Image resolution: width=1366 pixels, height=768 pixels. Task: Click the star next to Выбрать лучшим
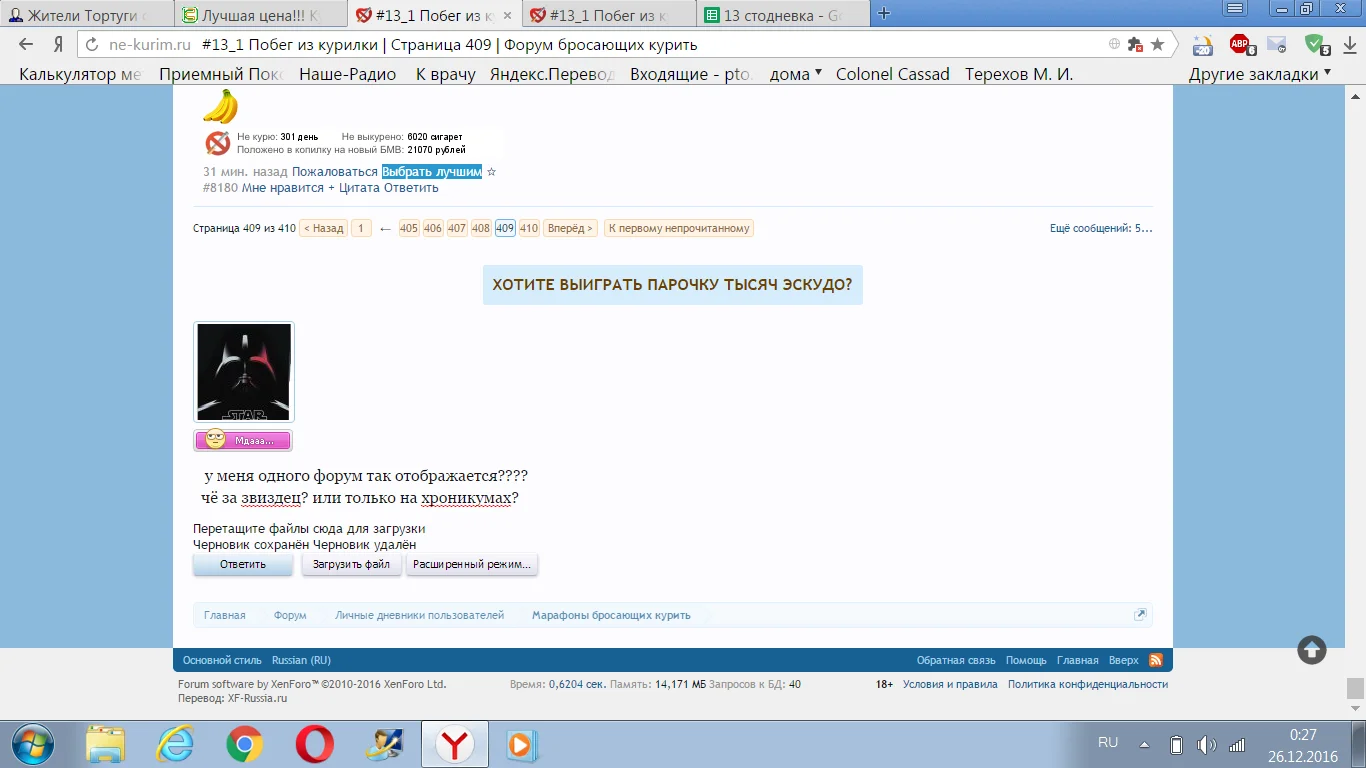tap(491, 172)
